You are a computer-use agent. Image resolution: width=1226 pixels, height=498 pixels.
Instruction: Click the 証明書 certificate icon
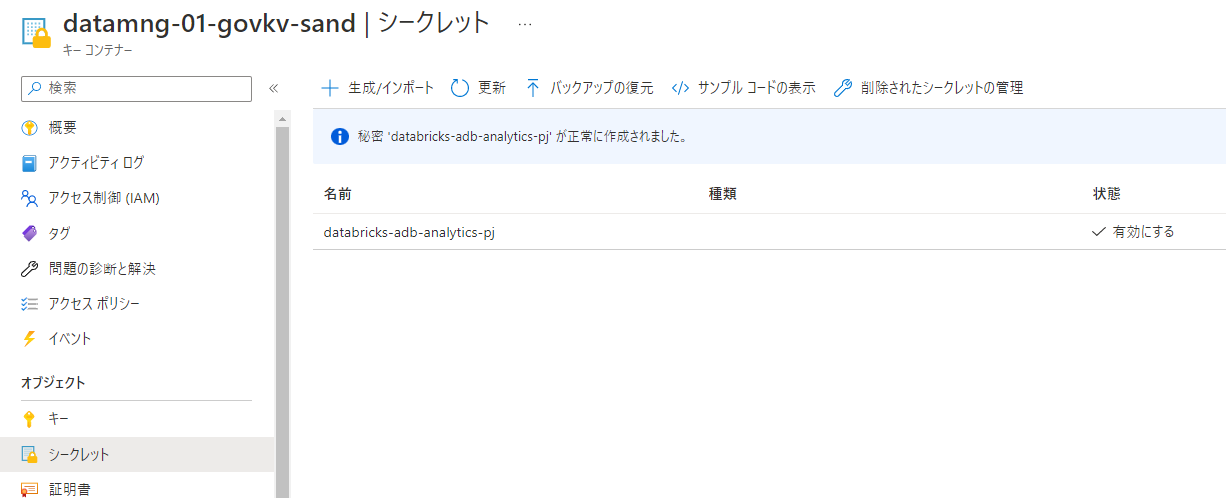29,488
